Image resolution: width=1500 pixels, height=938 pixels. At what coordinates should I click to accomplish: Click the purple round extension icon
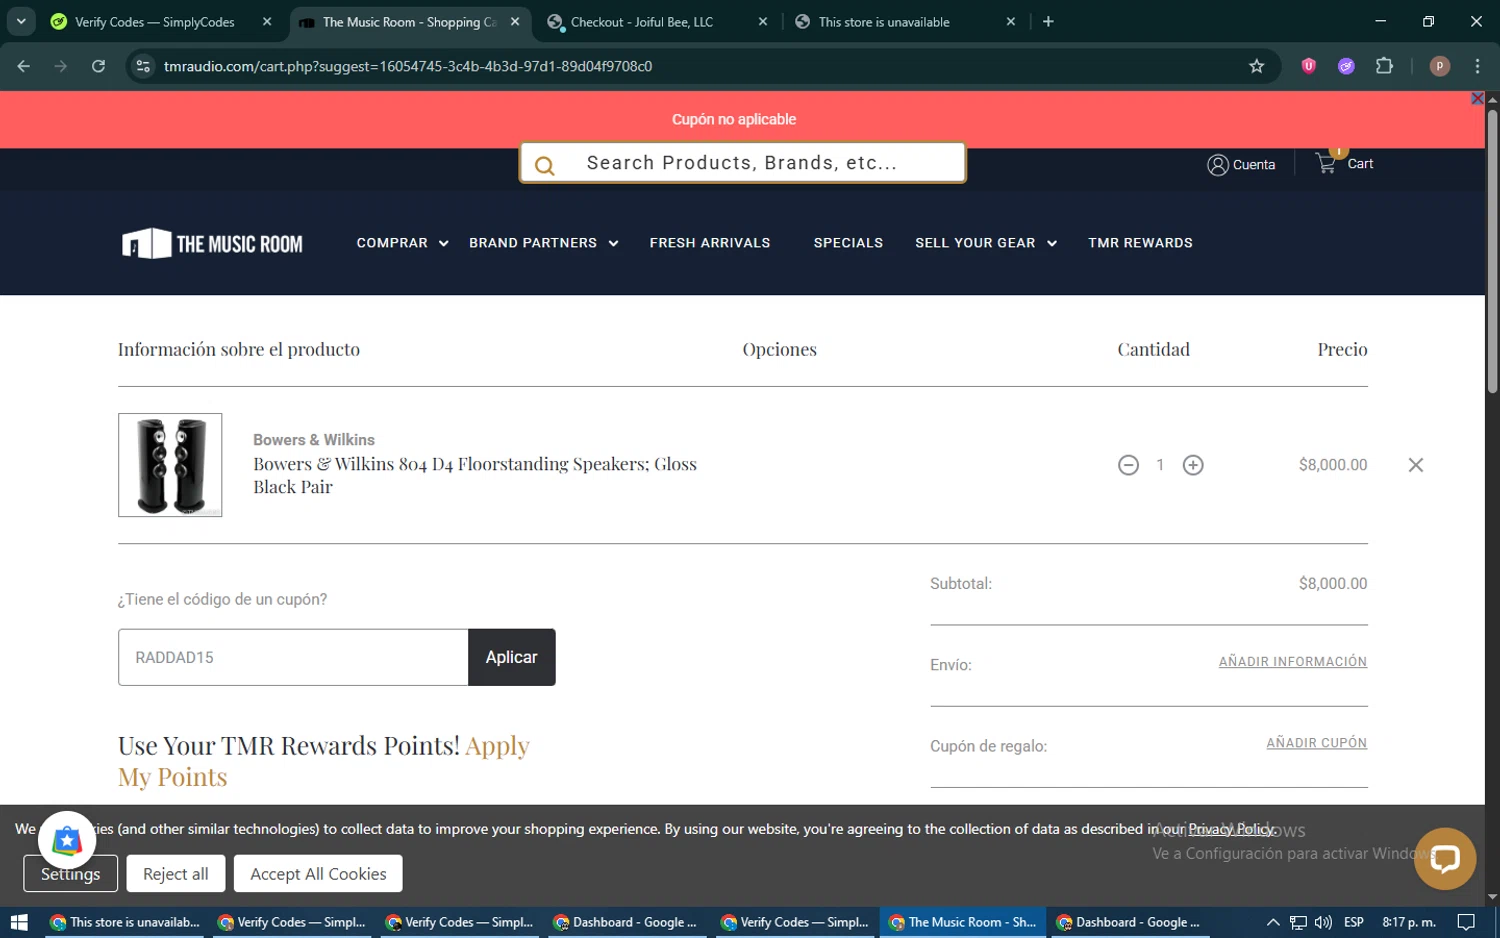click(x=1346, y=66)
